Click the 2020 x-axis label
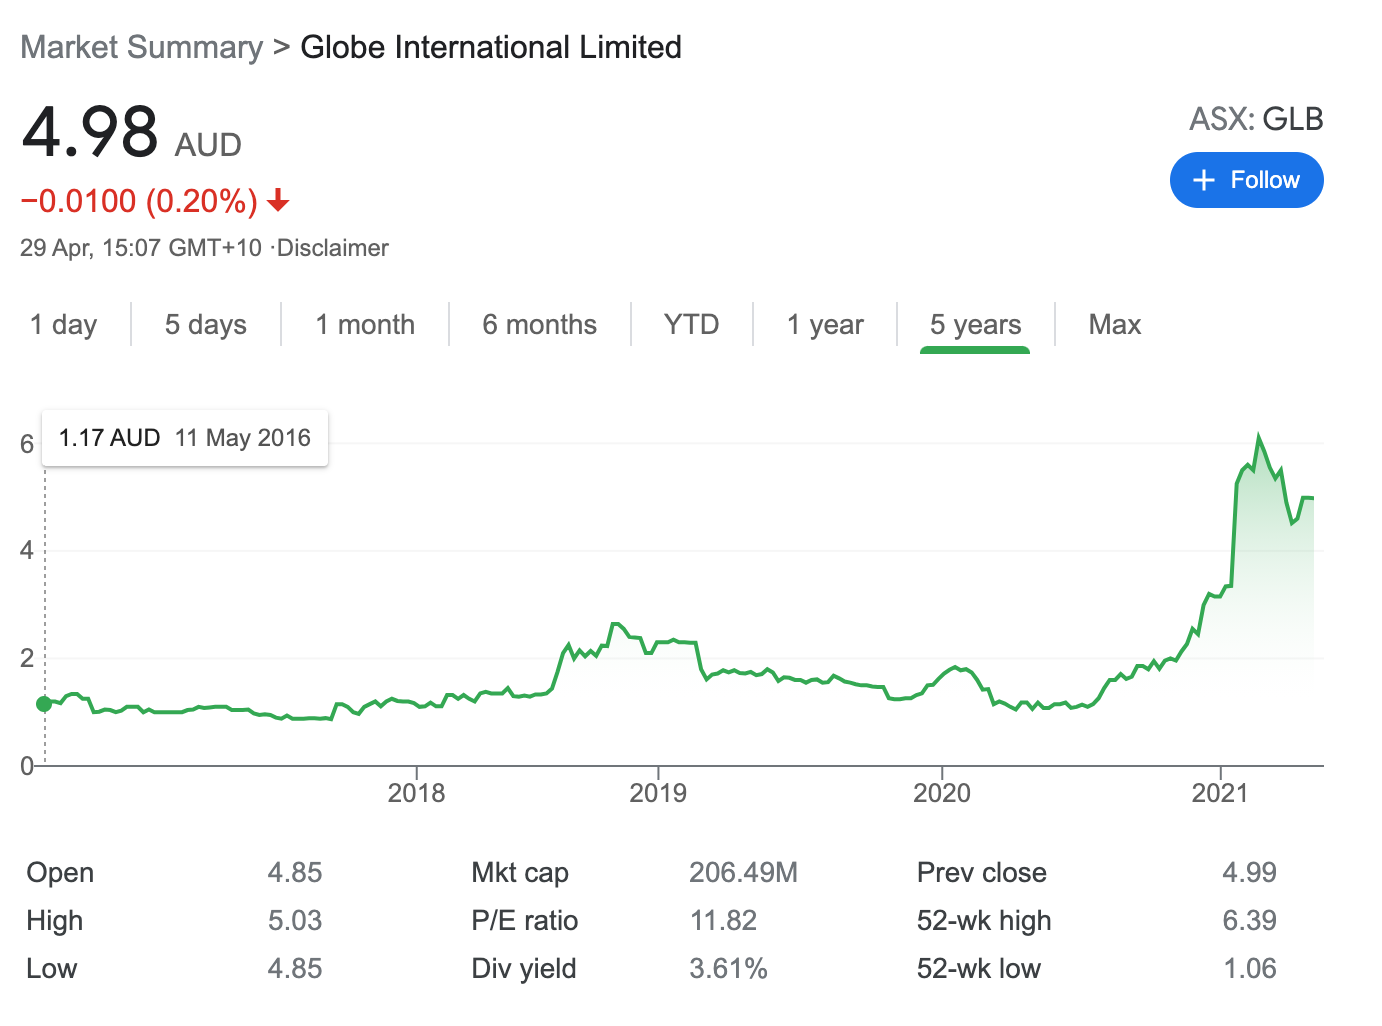 942,793
